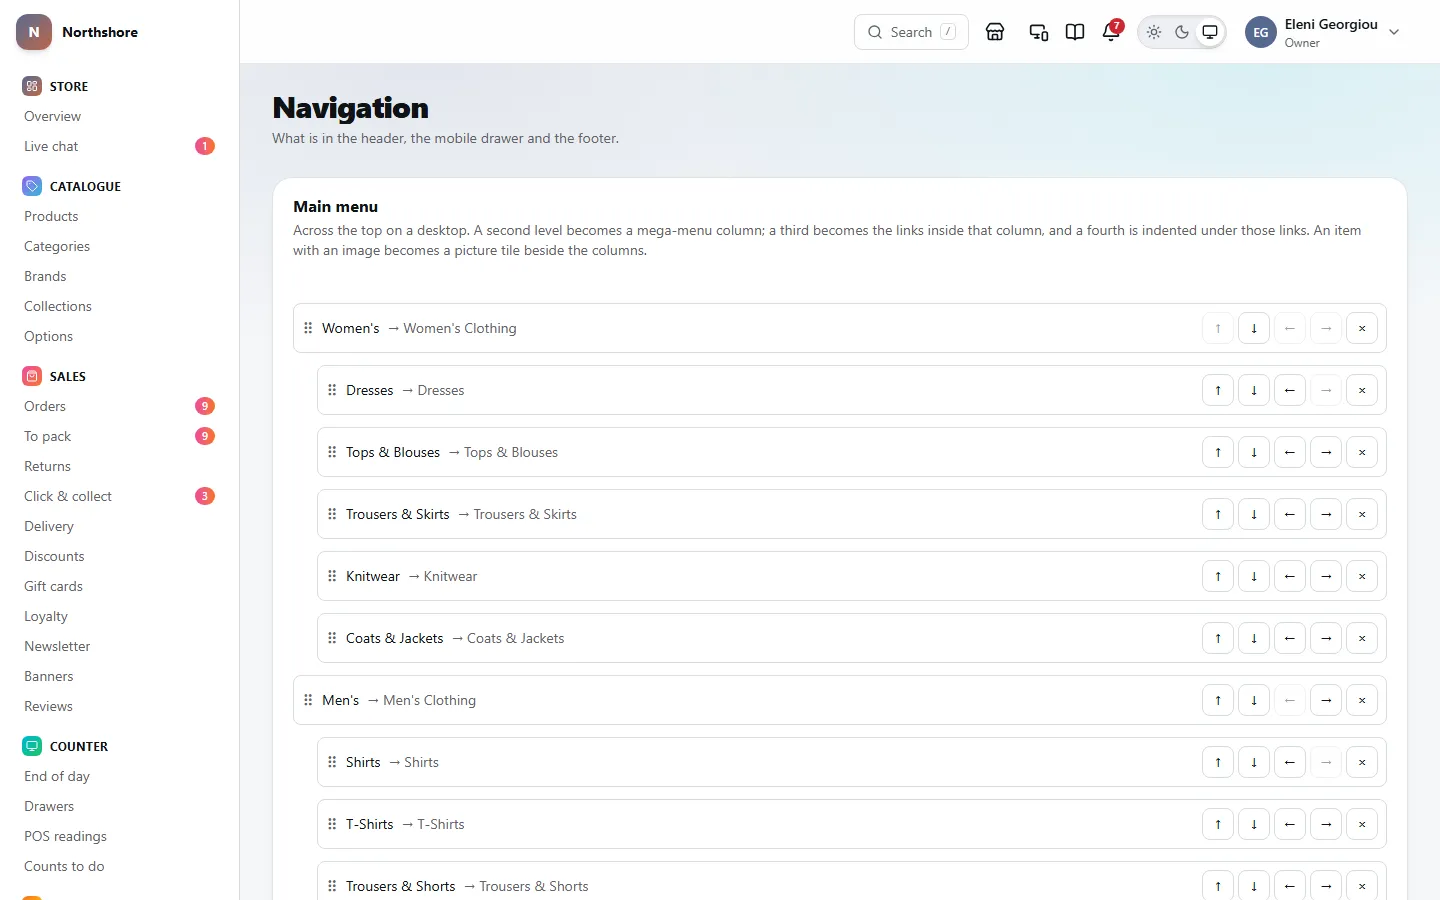
Task: Delete the Trousers & Skirts item
Action: 1362,514
